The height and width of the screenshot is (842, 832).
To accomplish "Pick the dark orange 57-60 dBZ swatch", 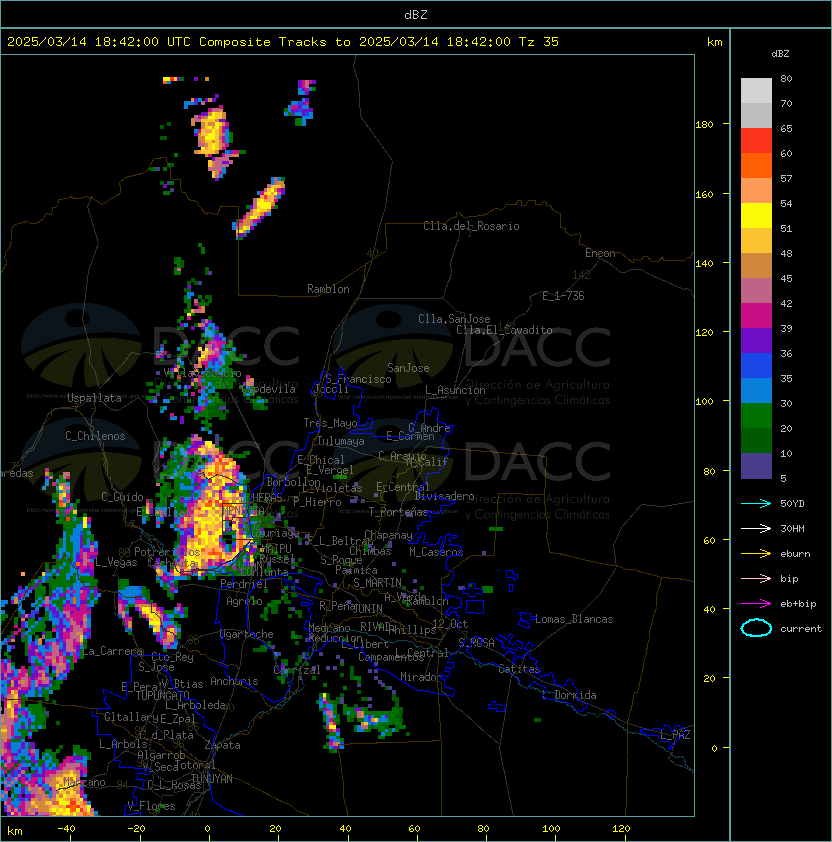I will coord(756,166).
